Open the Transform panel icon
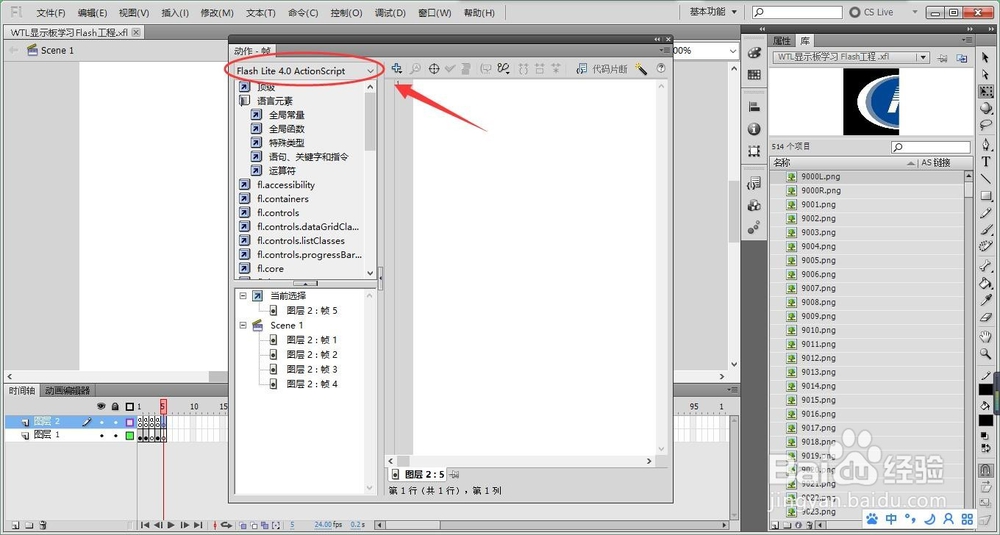Viewport: 1000px width, 535px height. (x=754, y=151)
